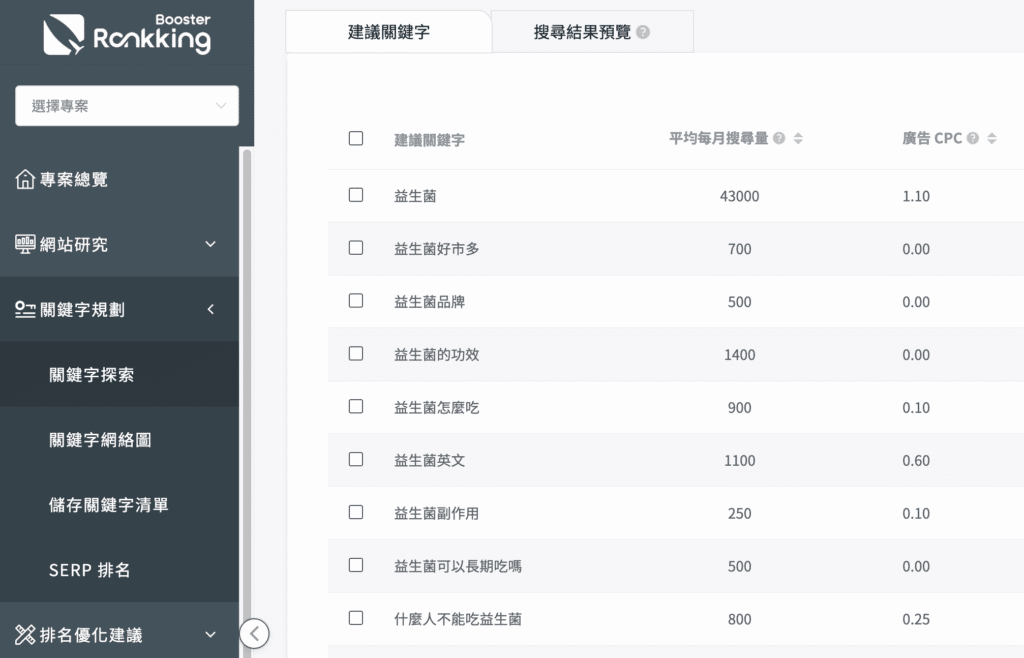The image size is (1024, 658).
Task: Check the select-all checkbox in table header
Action: click(355, 138)
